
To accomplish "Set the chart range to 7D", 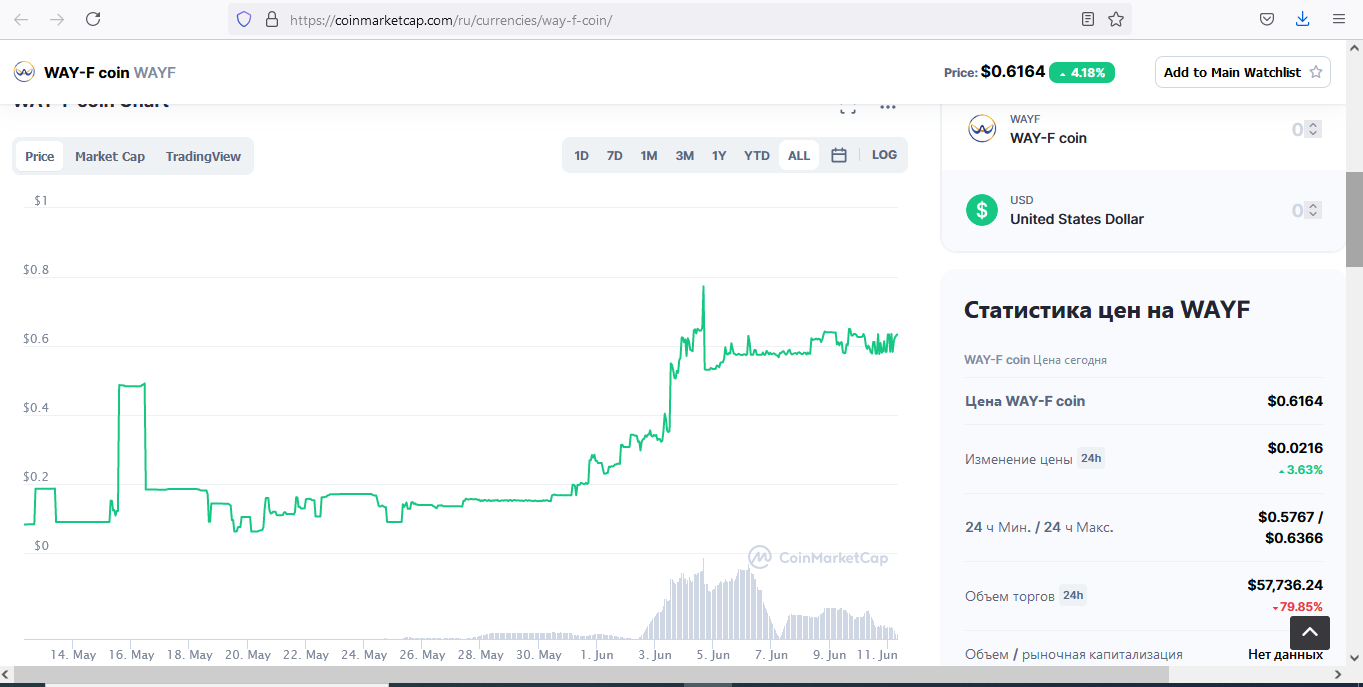I will click(615, 155).
